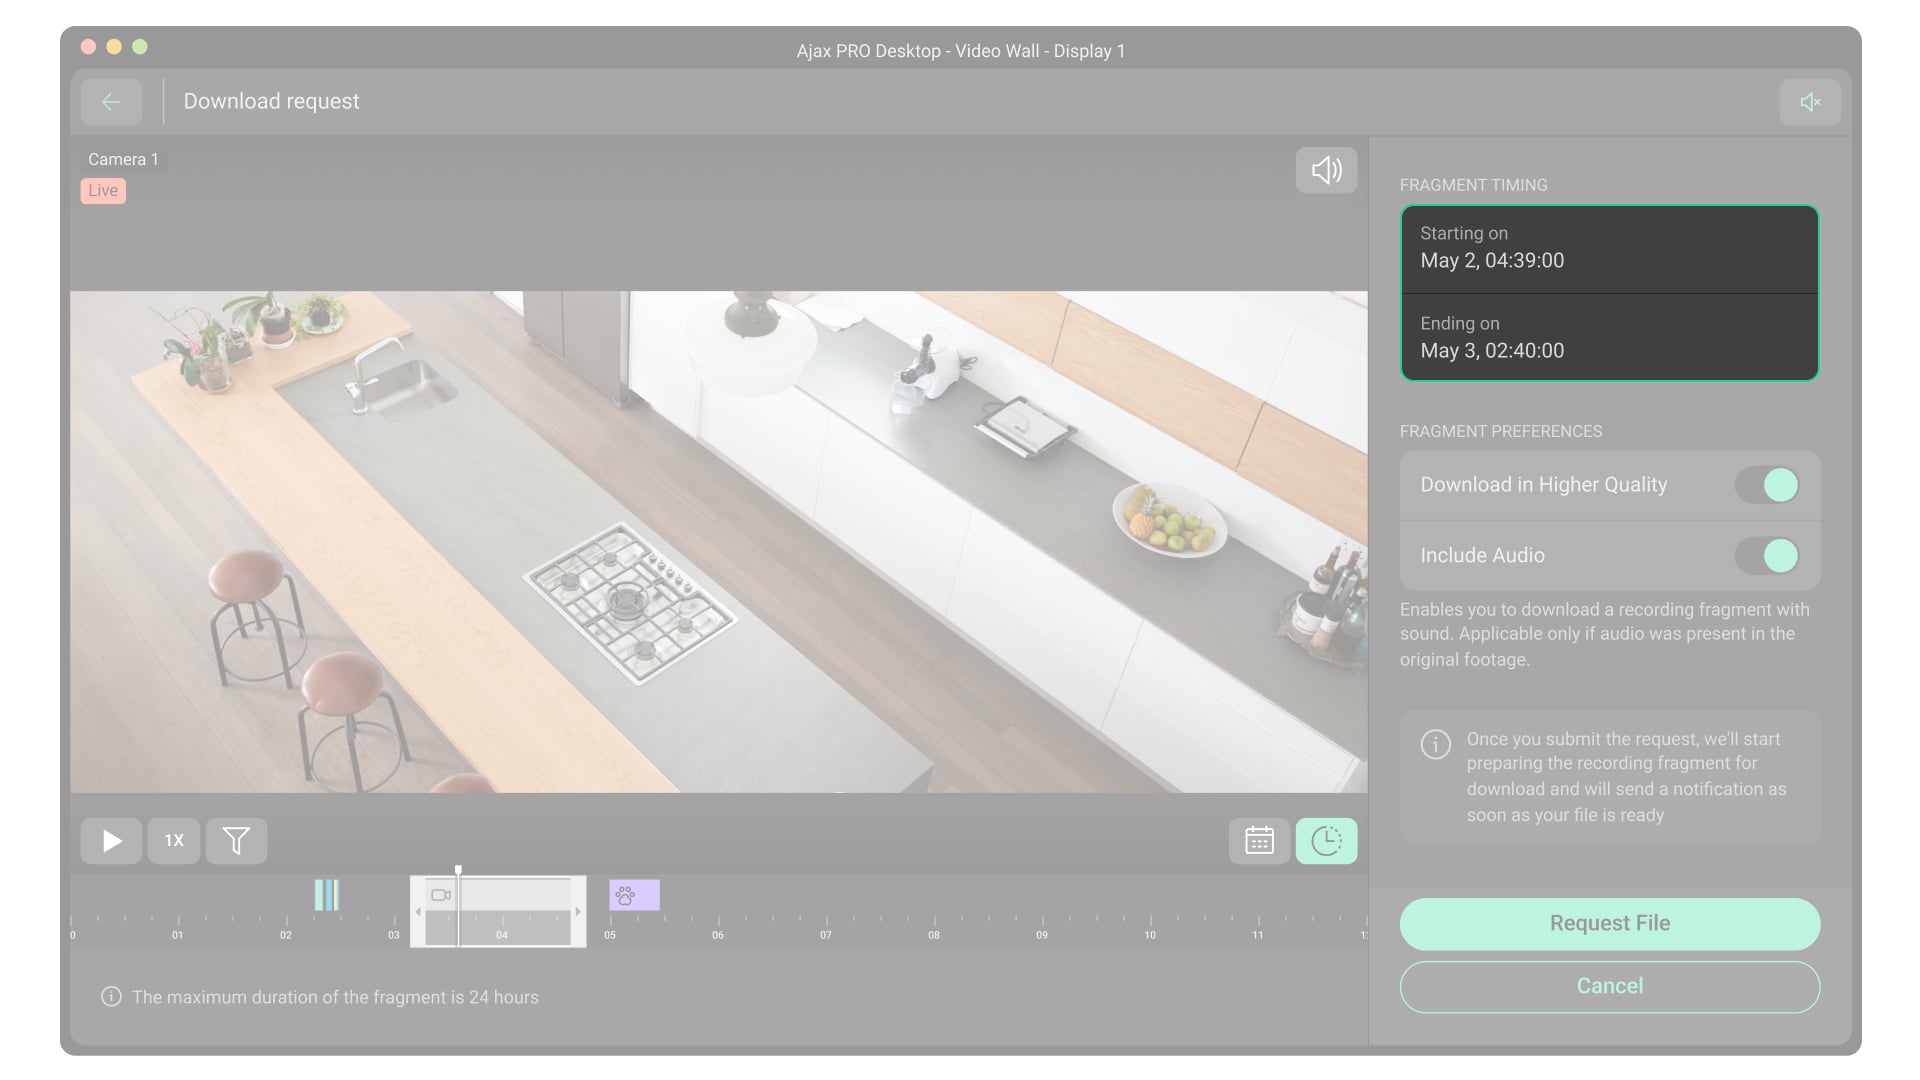
Task: Click the fragment's left edge arrow handle
Action: pos(418,912)
